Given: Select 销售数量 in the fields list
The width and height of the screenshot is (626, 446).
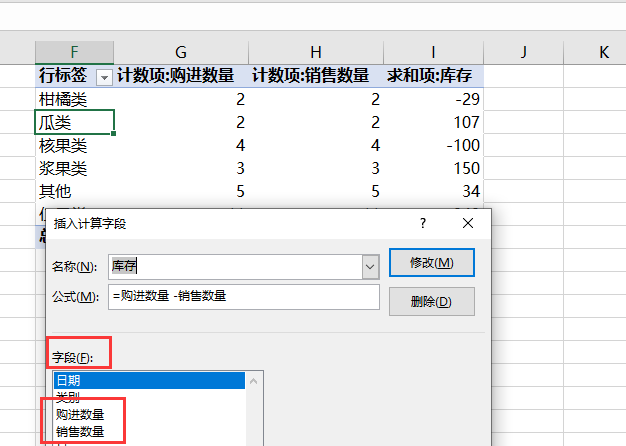Looking at the screenshot, I should coord(80,432).
